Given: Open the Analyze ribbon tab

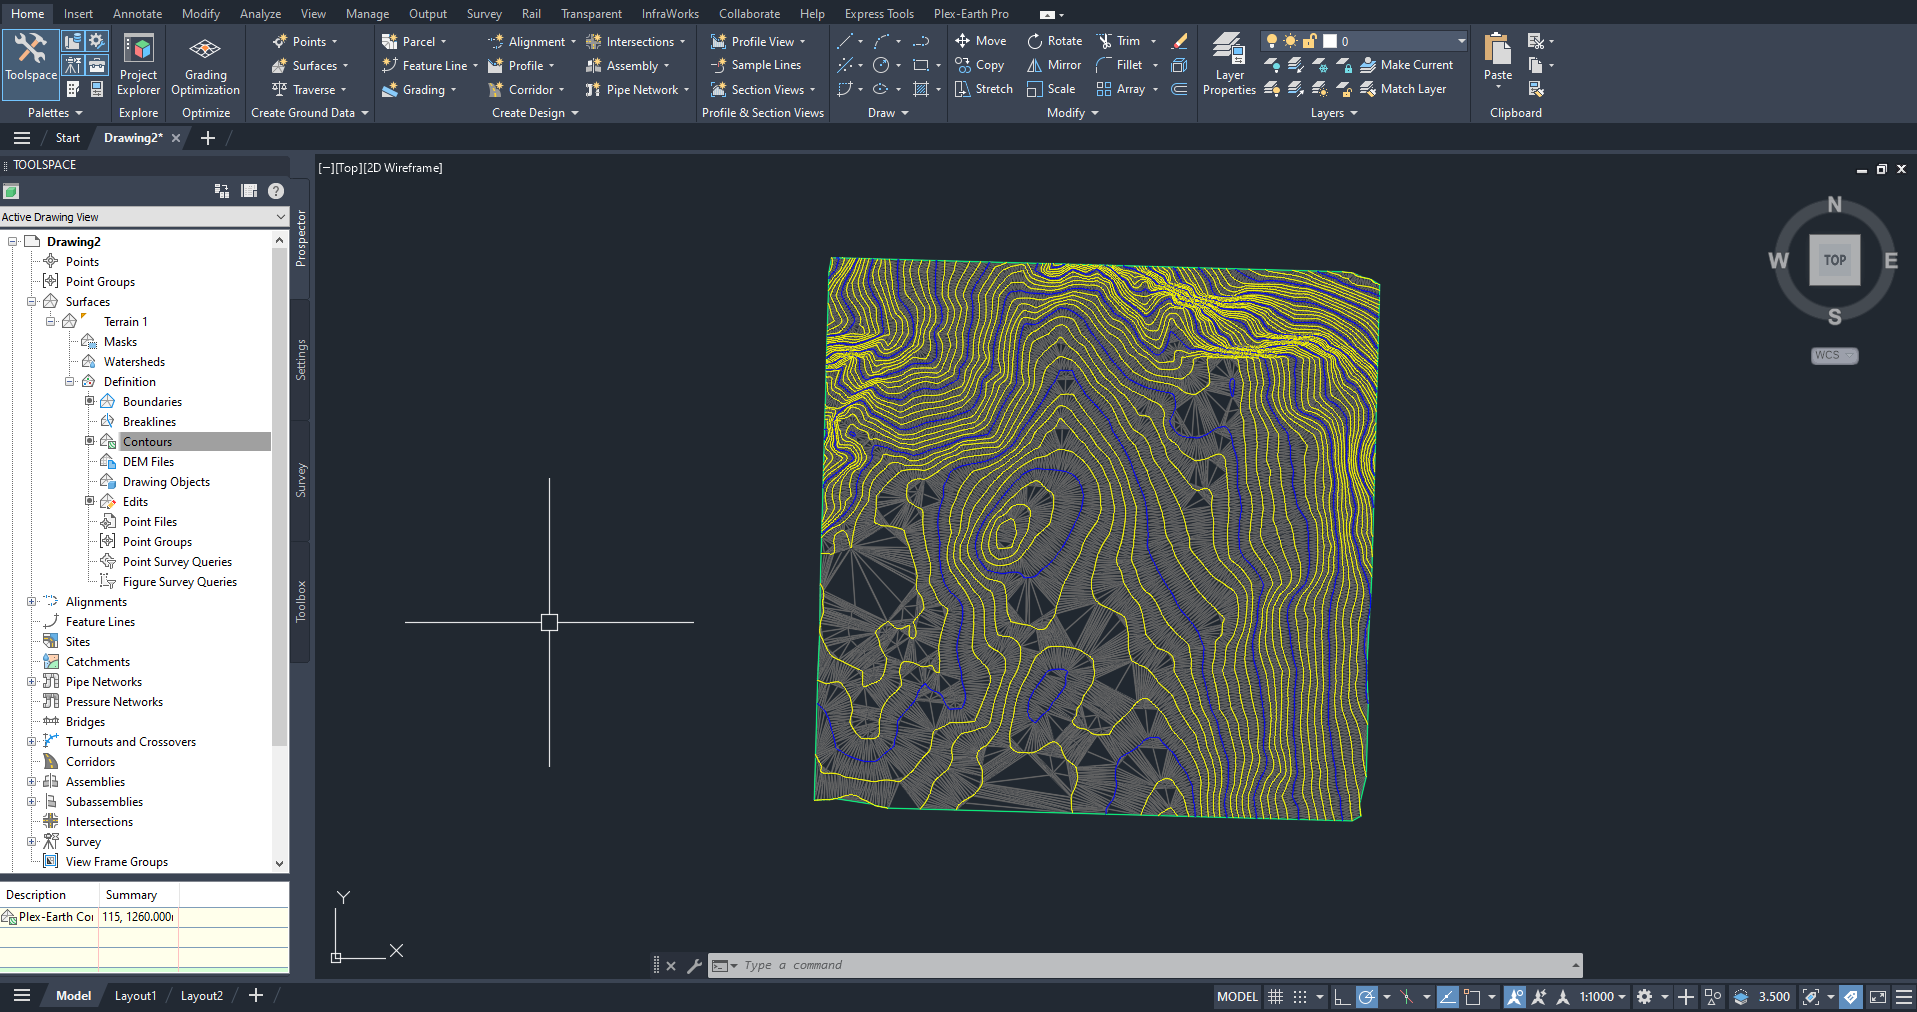Looking at the screenshot, I should point(260,13).
